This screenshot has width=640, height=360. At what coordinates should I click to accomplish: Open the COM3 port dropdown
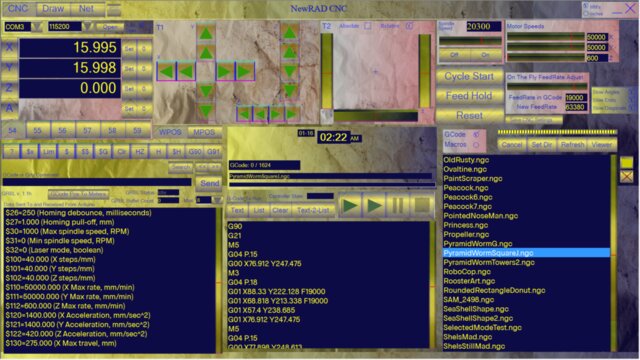coord(37,27)
